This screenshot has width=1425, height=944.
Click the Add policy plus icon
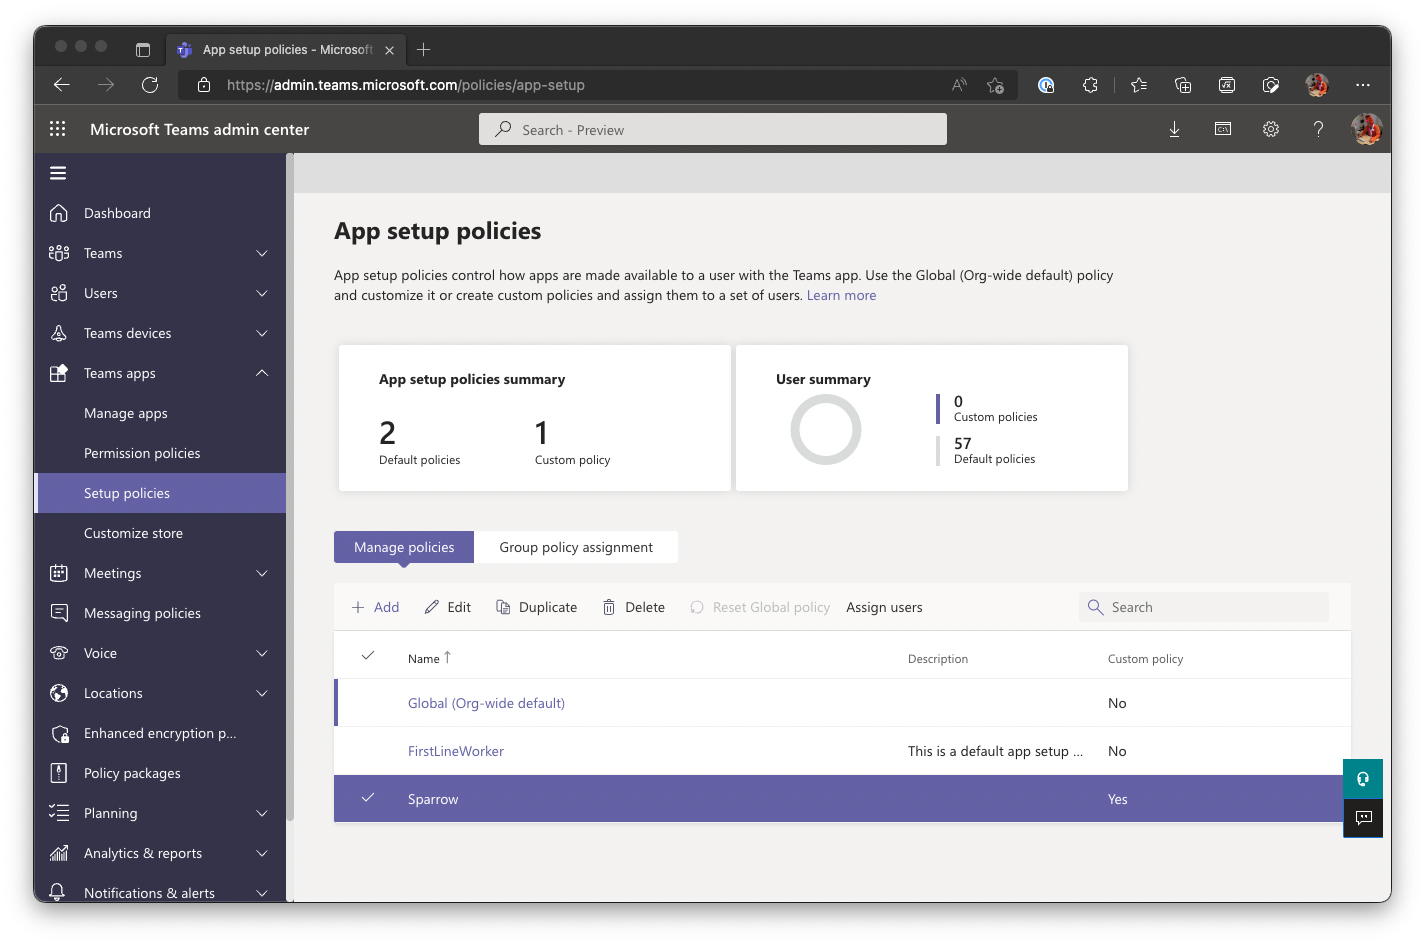(x=358, y=607)
